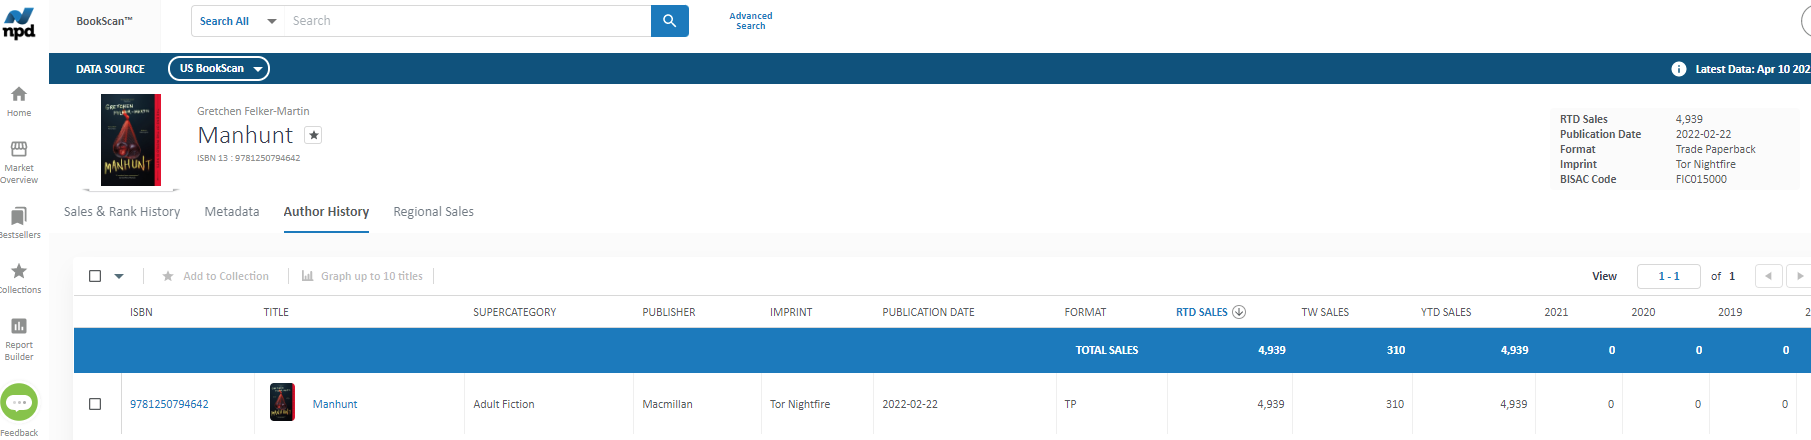Open Report Builder sidebar icon

(19, 326)
